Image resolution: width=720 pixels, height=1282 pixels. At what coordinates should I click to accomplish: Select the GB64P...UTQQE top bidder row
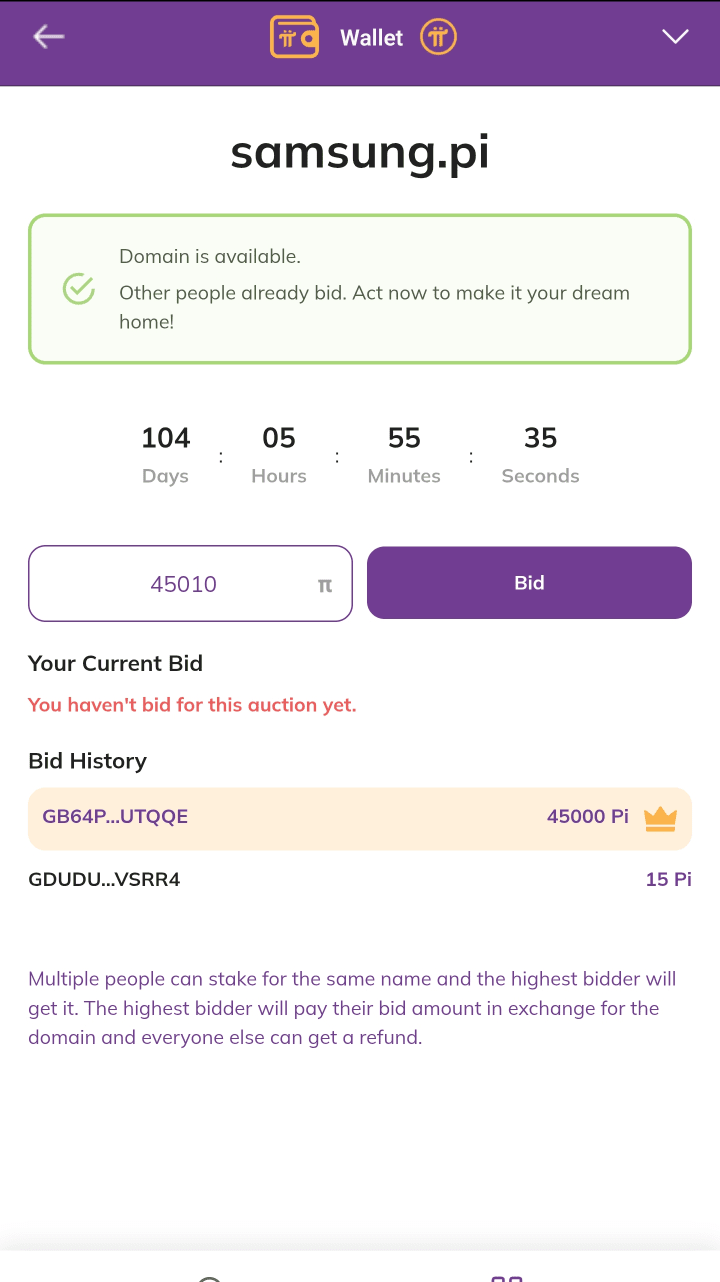point(360,818)
